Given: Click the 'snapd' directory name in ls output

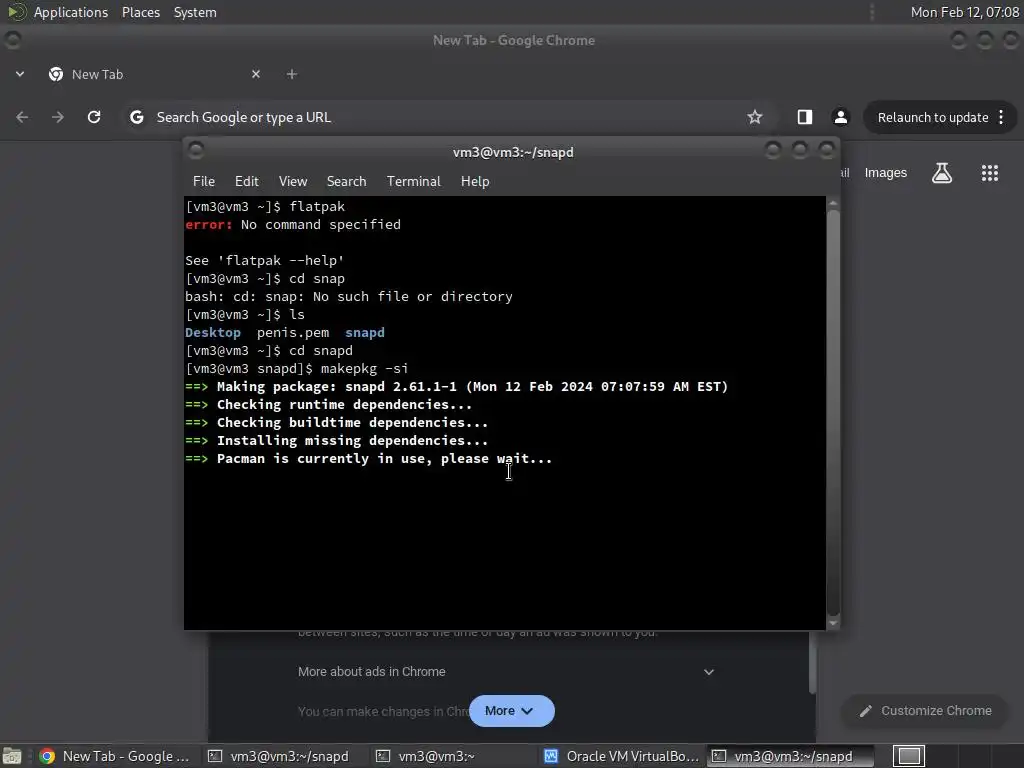Looking at the screenshot, I should point(364,332).
